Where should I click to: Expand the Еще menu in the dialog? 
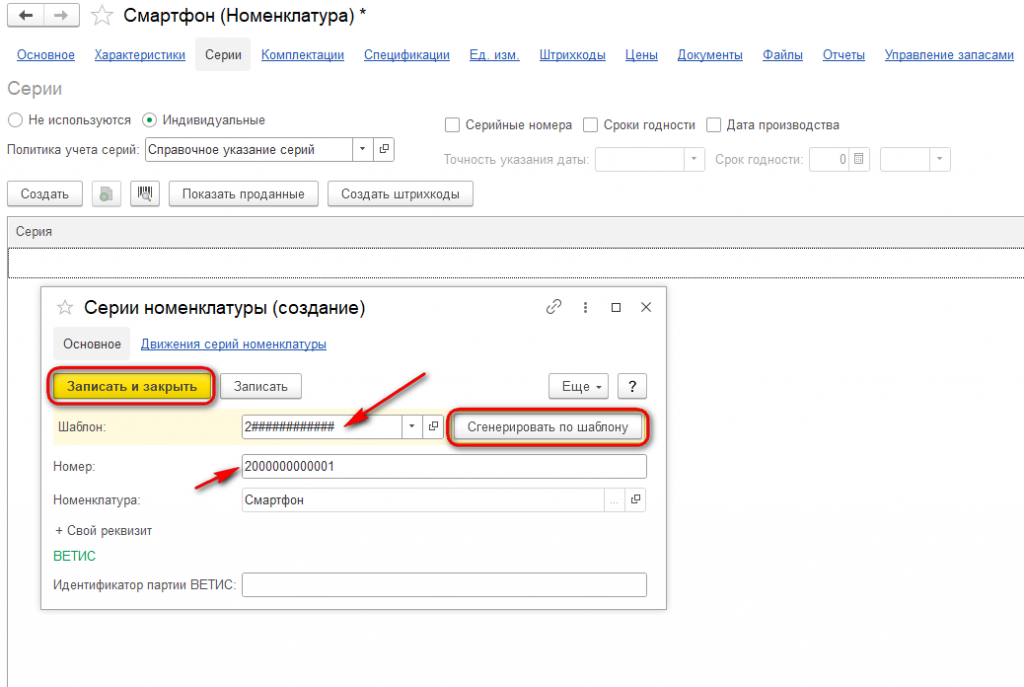click(x=579, y=387)
